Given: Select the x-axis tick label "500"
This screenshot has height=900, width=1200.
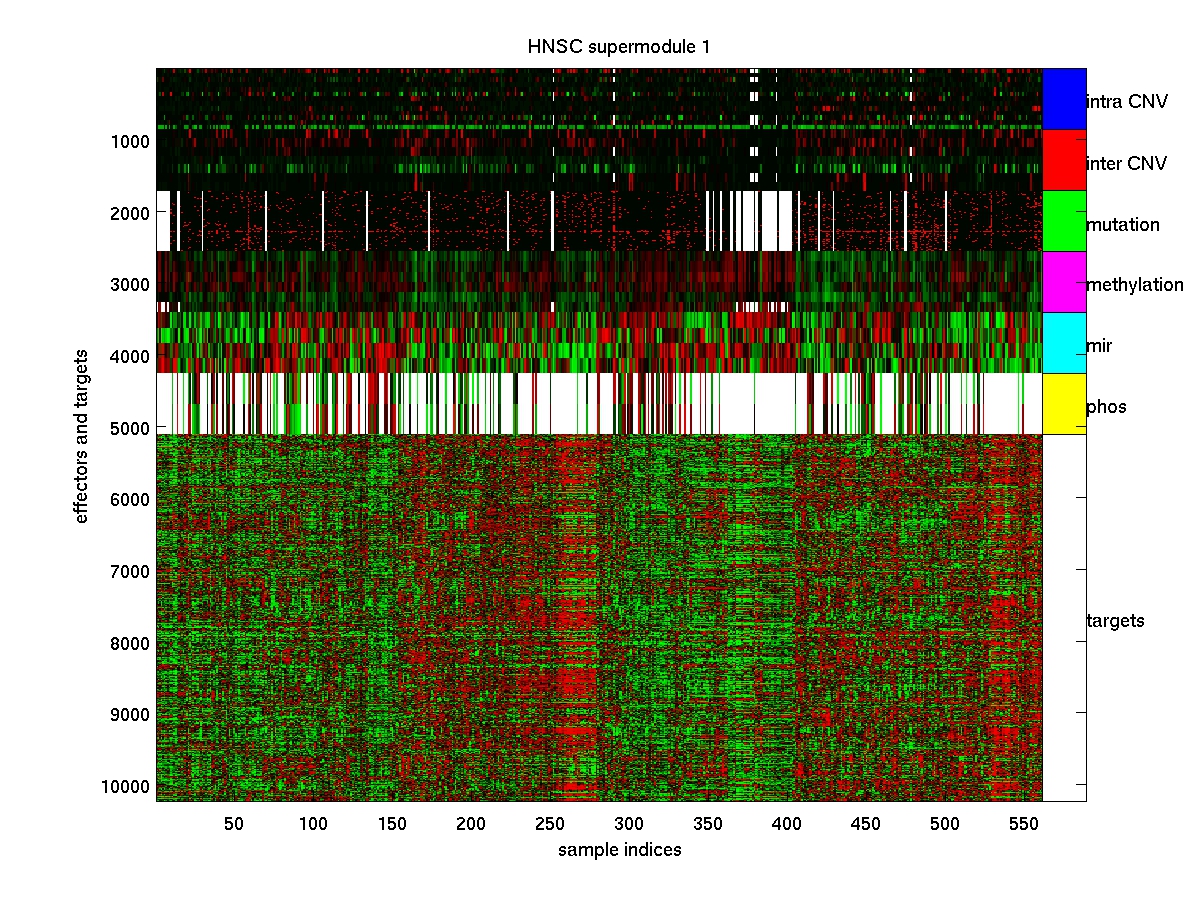Looking at the screenshot, I should click(x=945, y=823).
